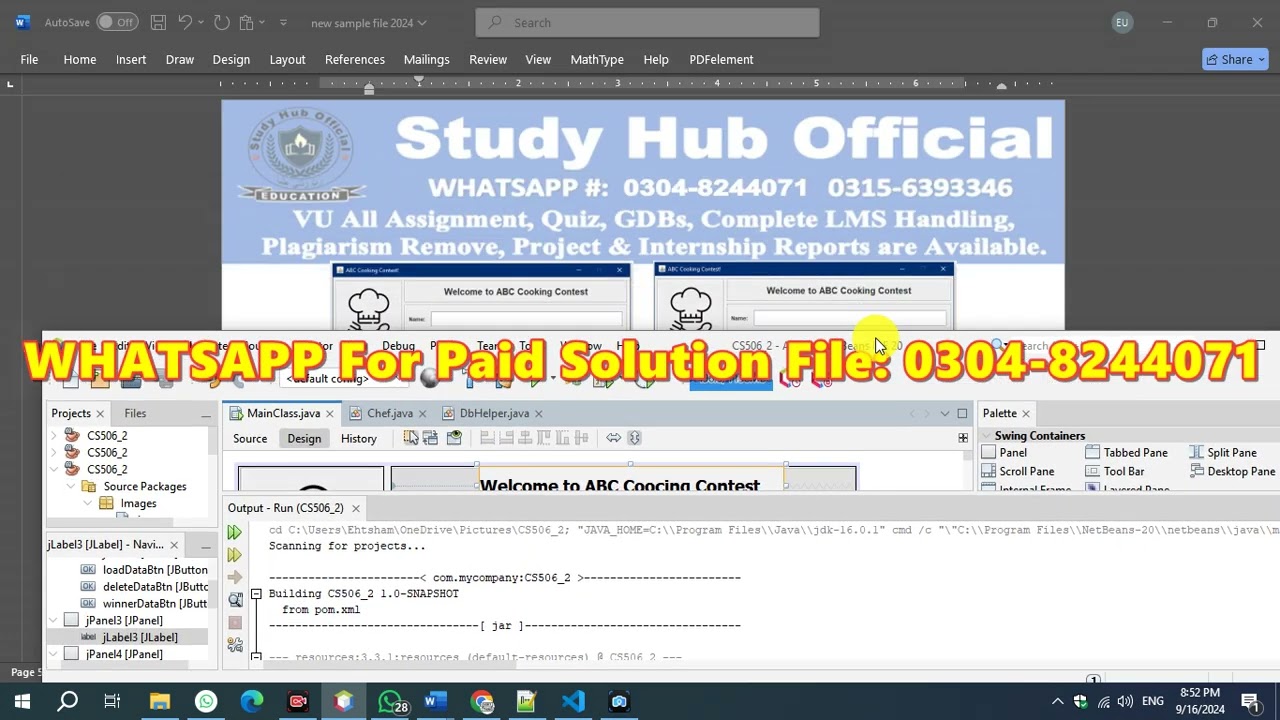
Task: Close the Projects tab
Action: (100, 413)
